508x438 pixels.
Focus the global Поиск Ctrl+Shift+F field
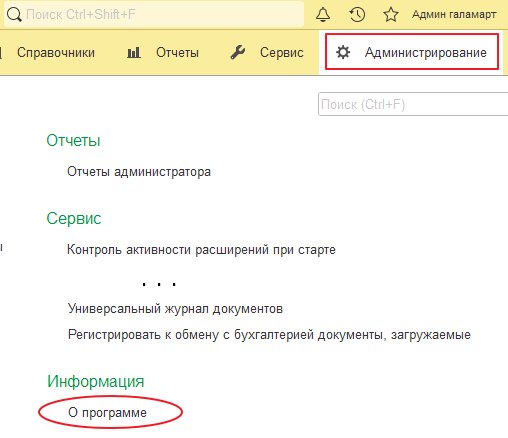(x=154, y=15)
